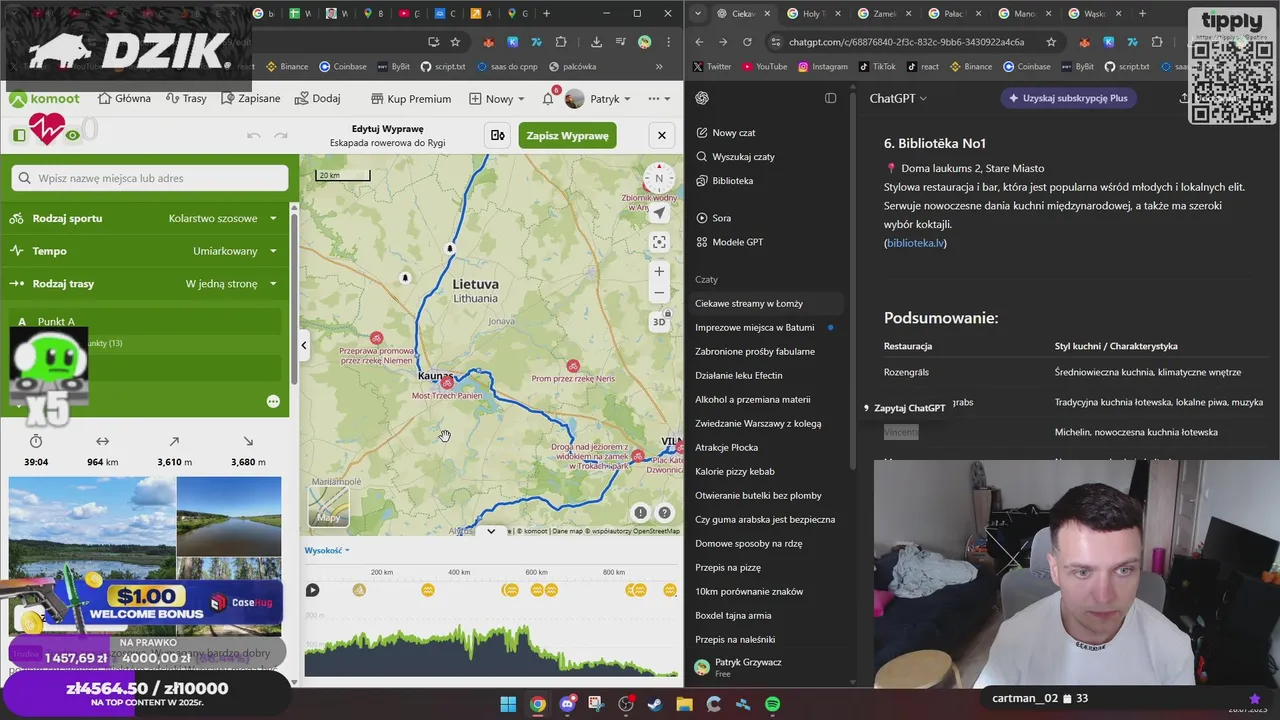Open Sora in ChatGPT sidebar

coord(713,218)
